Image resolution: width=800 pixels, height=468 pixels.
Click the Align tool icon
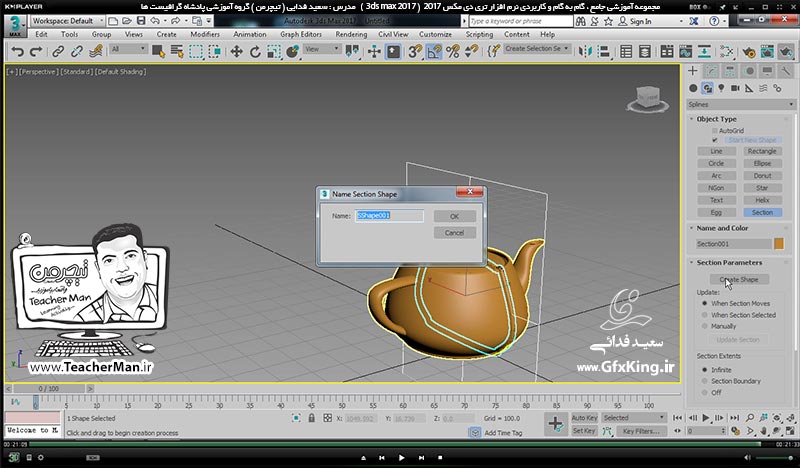pyautogui.click(x=604, y=52)
